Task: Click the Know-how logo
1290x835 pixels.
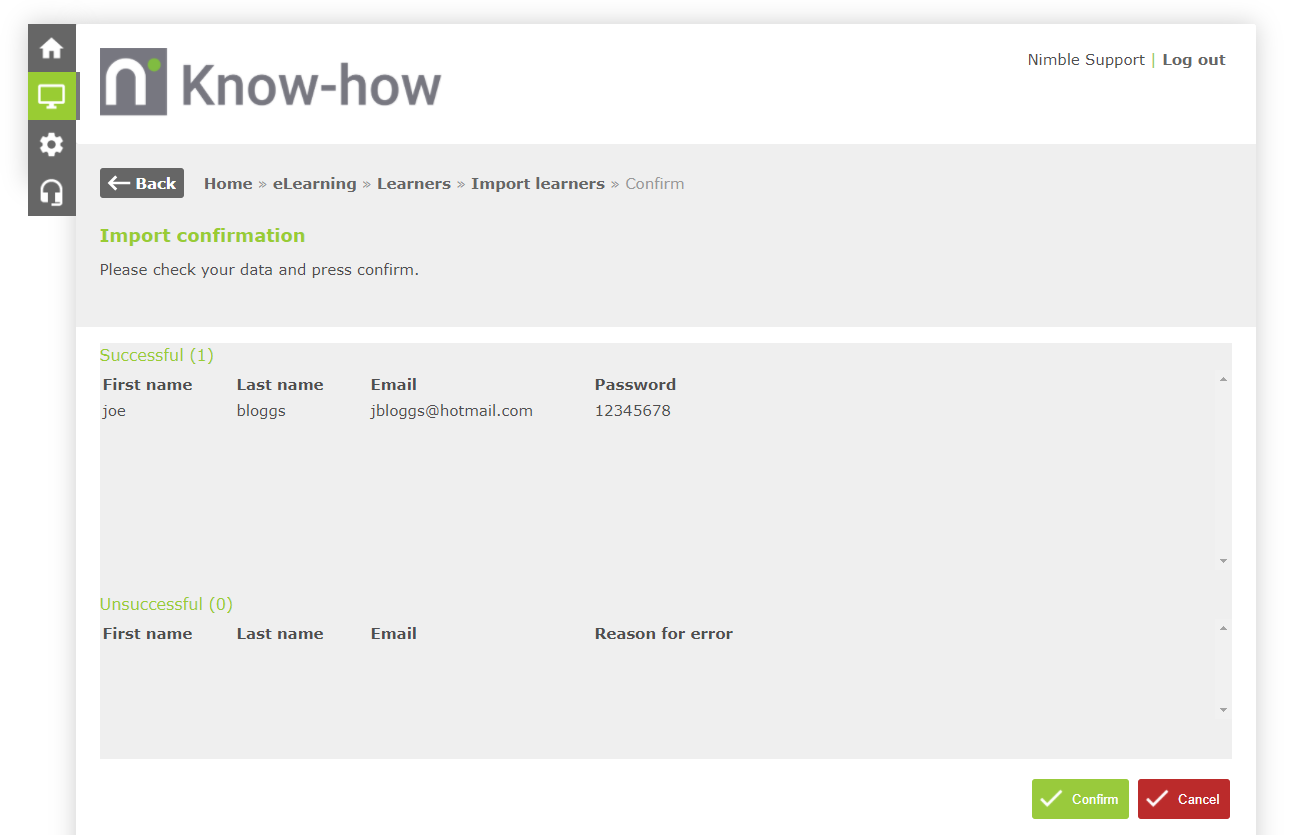Action: click(x=270, y=82)
